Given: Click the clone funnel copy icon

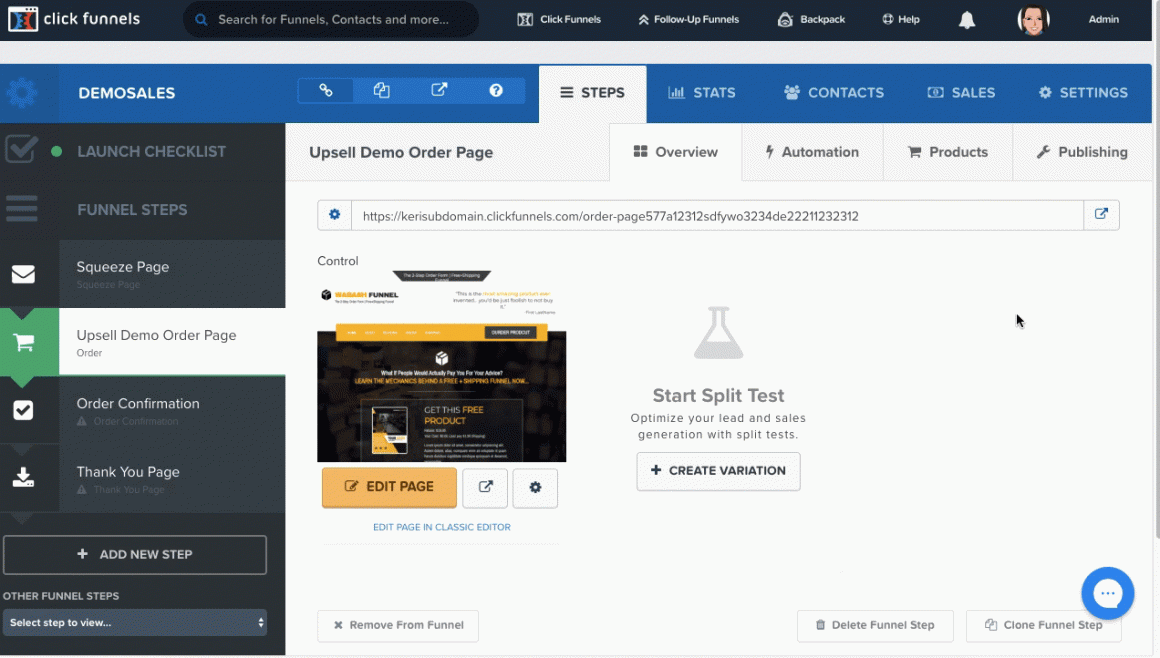Looking at the screenshot, I should 382,91.
